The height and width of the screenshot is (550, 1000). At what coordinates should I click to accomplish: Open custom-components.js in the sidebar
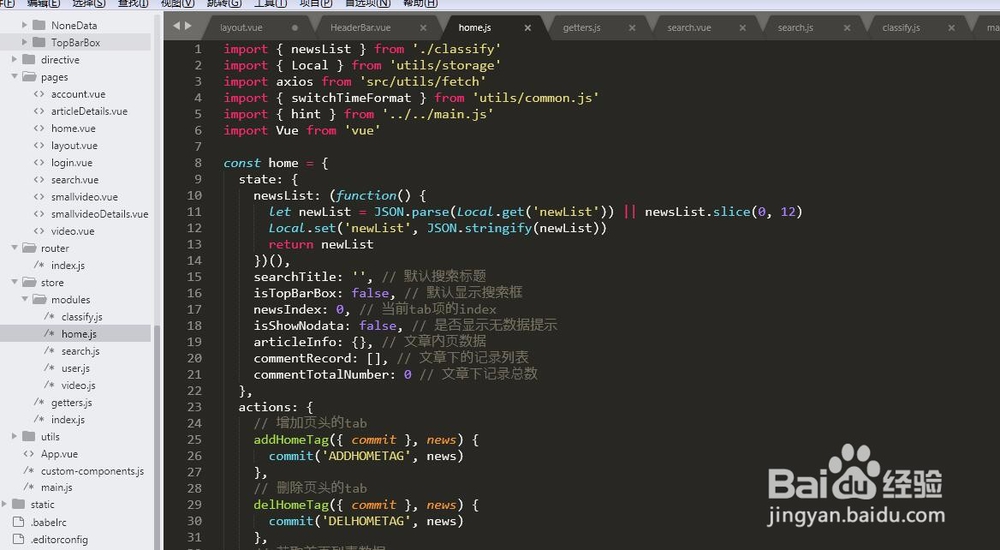pyautogui.click(x=92, y=471)
